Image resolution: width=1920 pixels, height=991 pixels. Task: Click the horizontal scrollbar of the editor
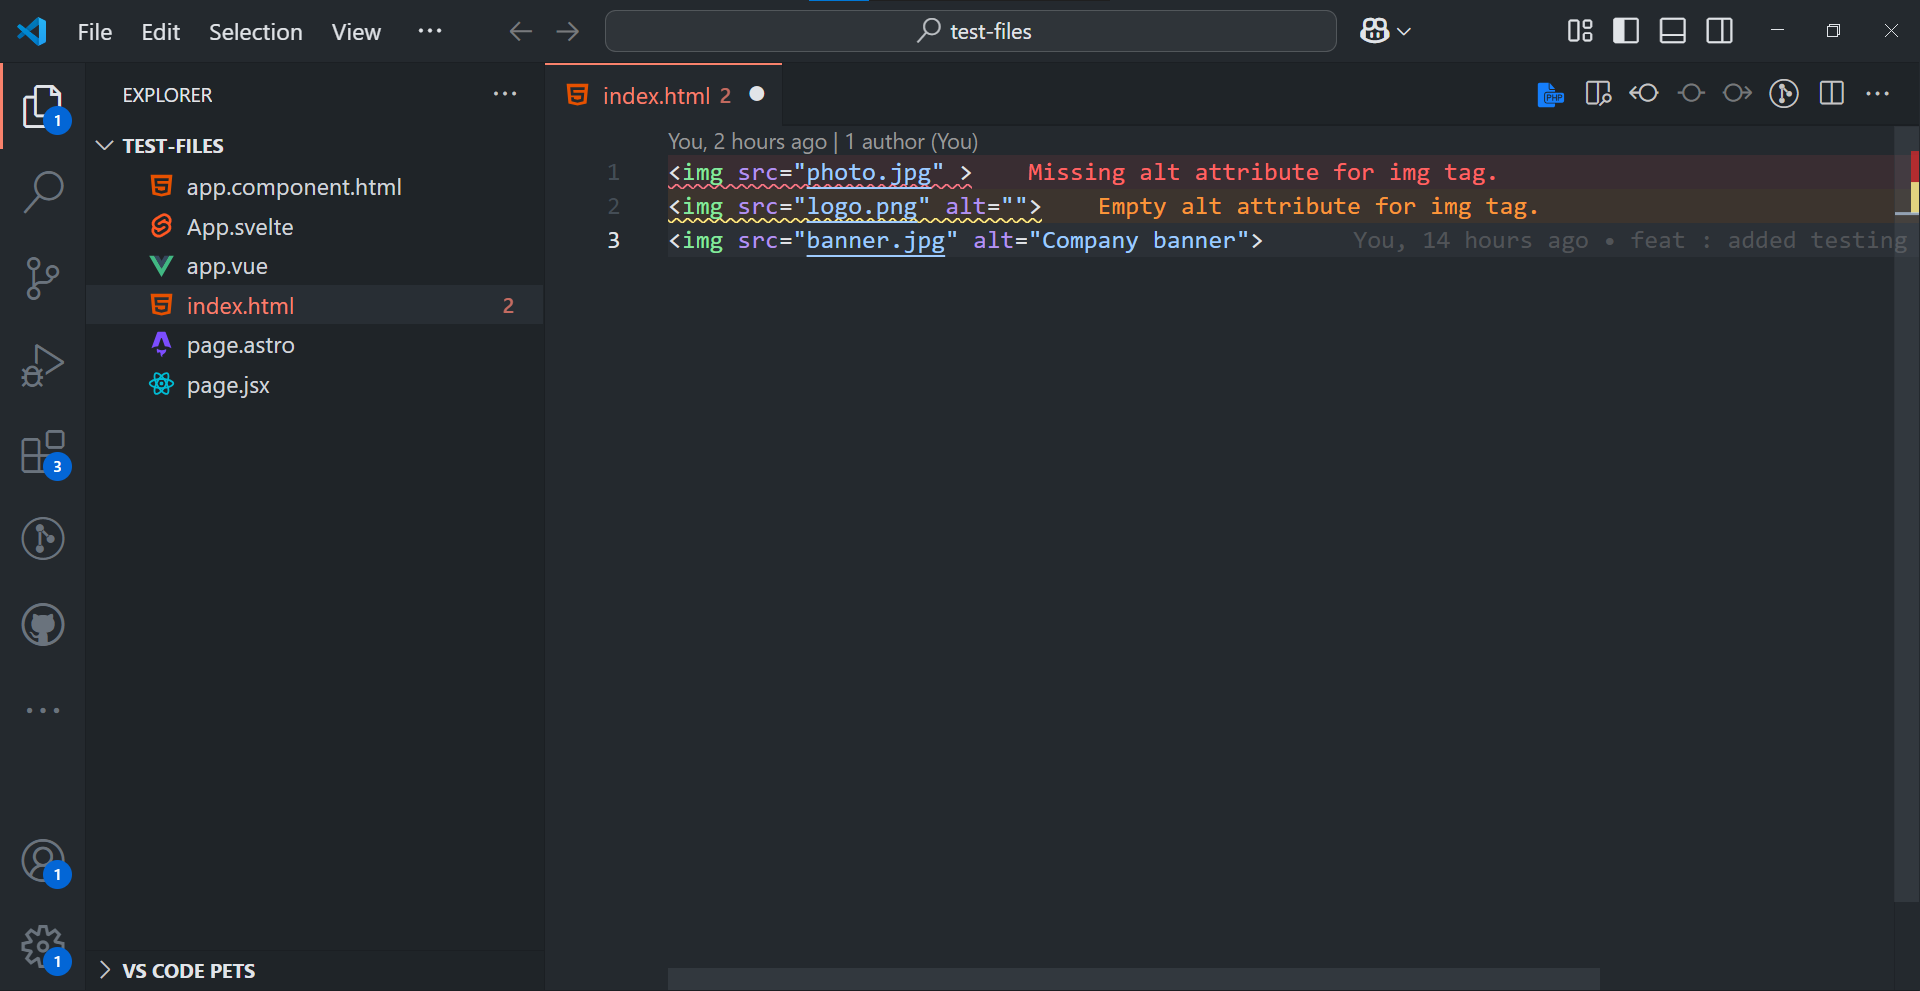coord(1133,978)
